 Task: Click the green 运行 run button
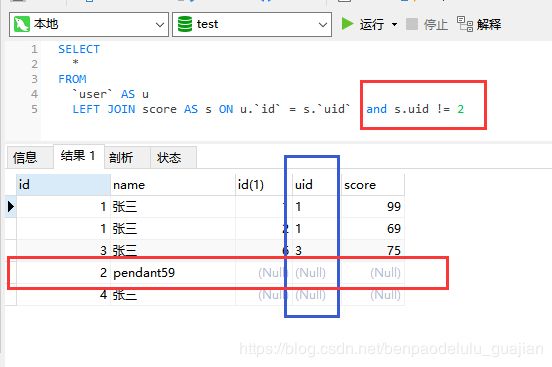tap(363, 24)
